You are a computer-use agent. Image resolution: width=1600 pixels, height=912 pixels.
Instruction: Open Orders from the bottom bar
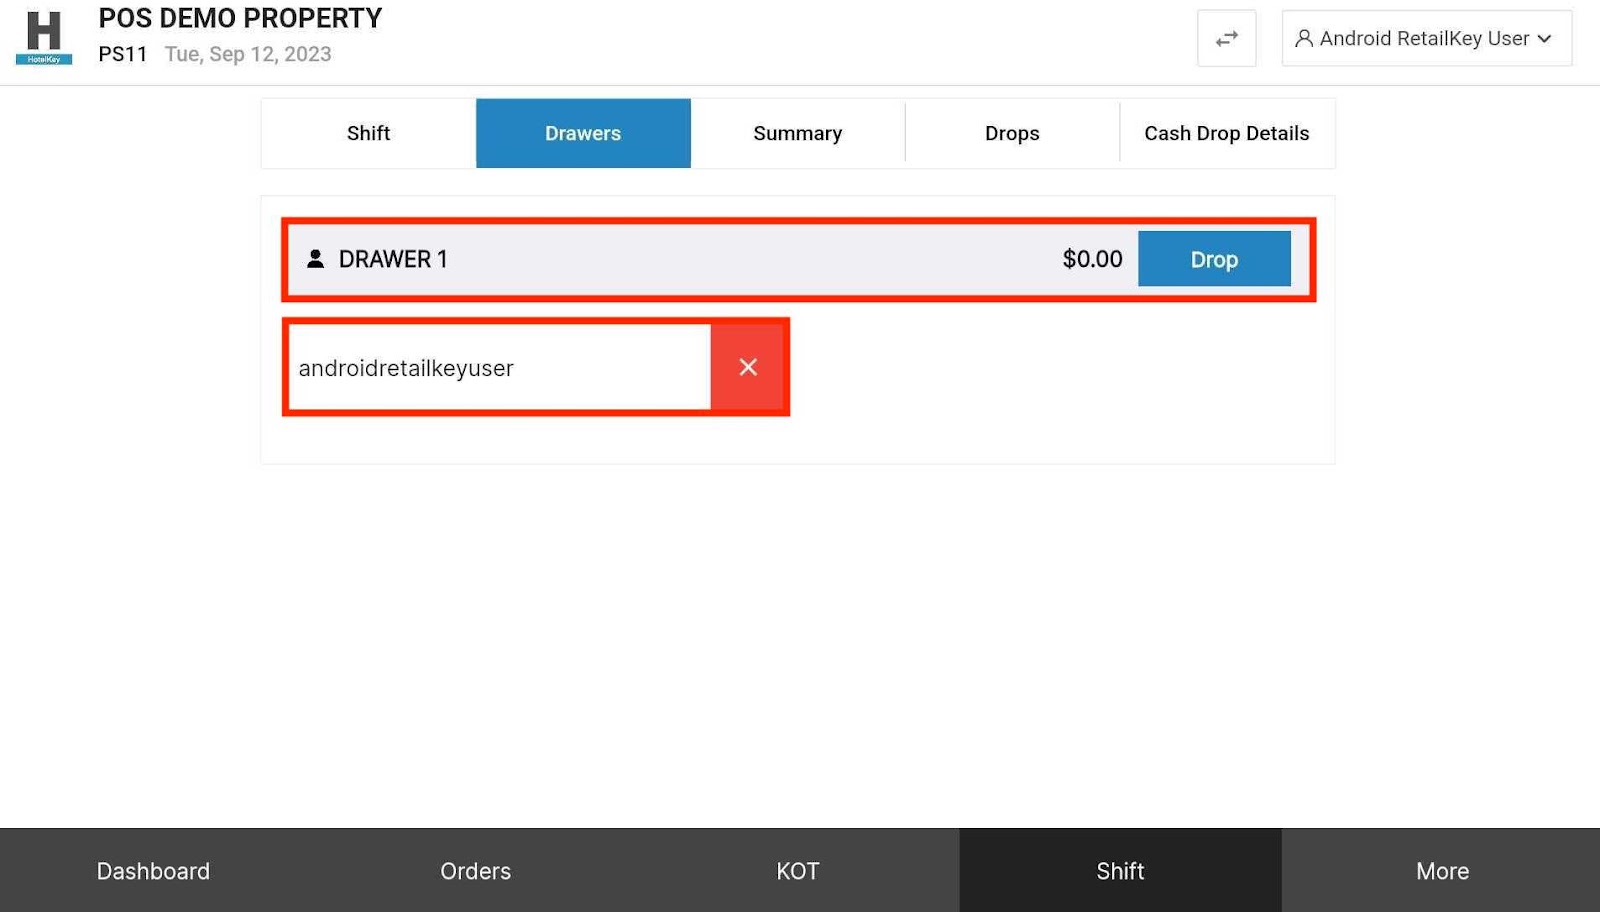475,871
